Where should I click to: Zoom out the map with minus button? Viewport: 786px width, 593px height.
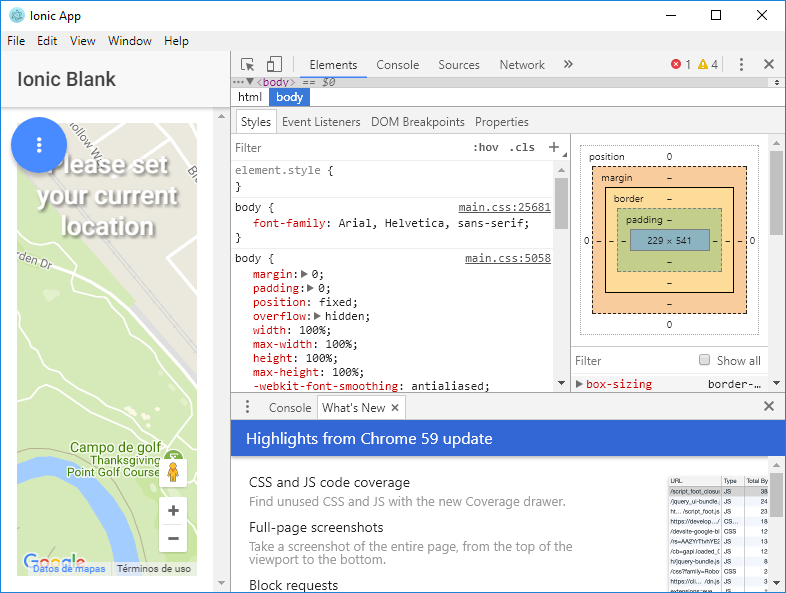173,539
